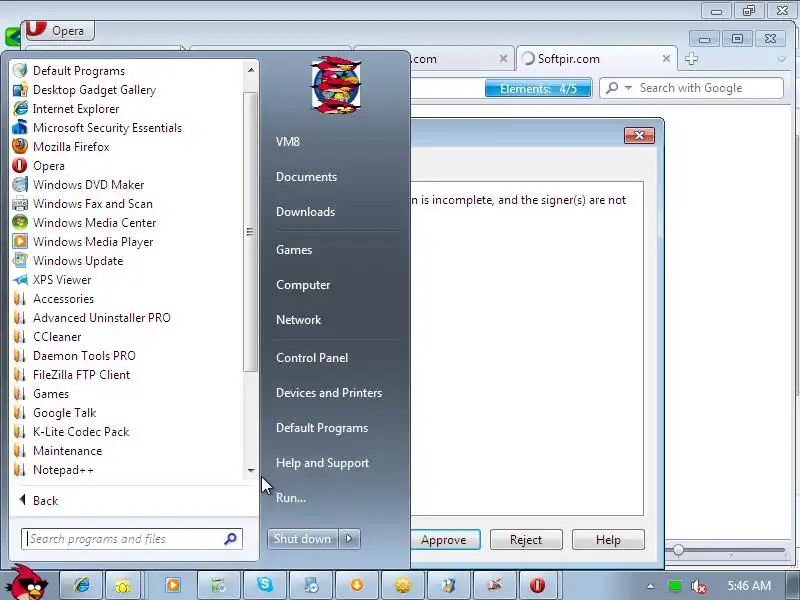Open Default Programs from the programs list
Image resolution: width=800 pixels, height=600 pixels.
click(79, 70)
